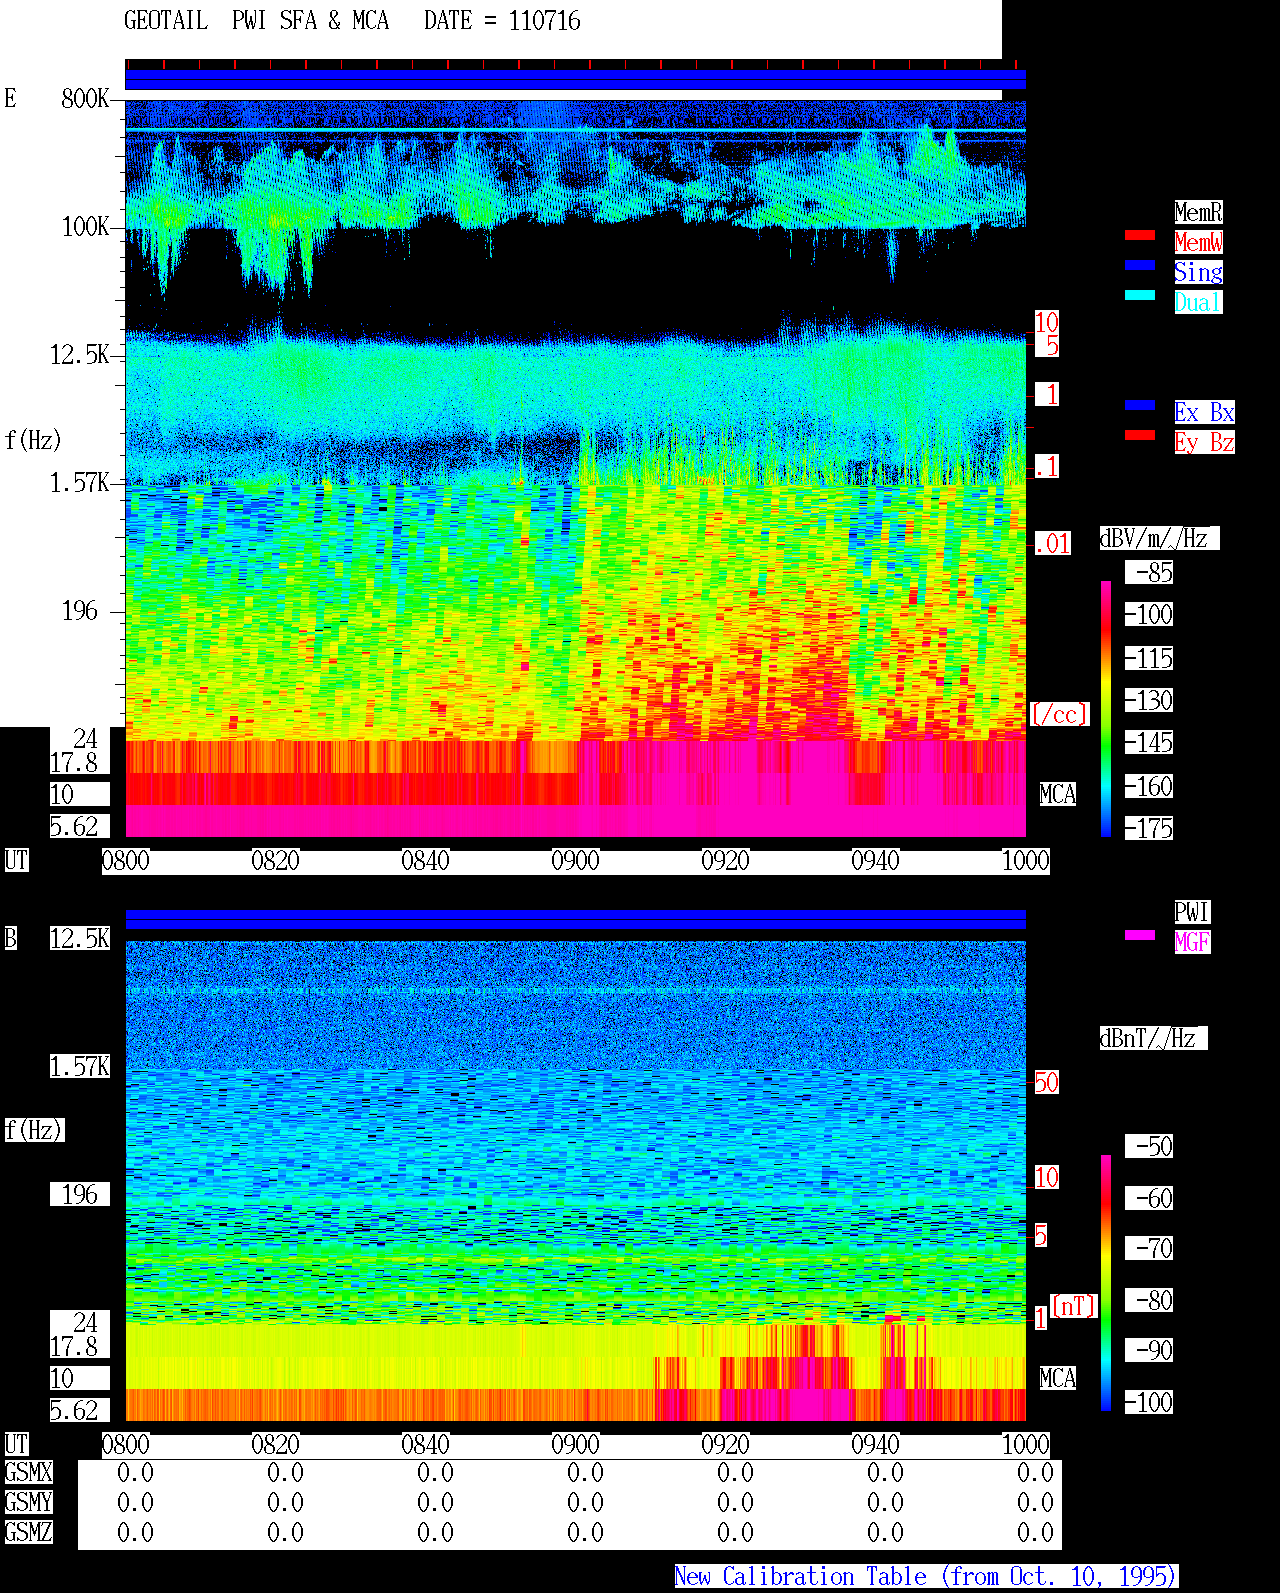Click the Ey Bz legend label
The image size is (1280, 1593).
(x=1204, y=442)
